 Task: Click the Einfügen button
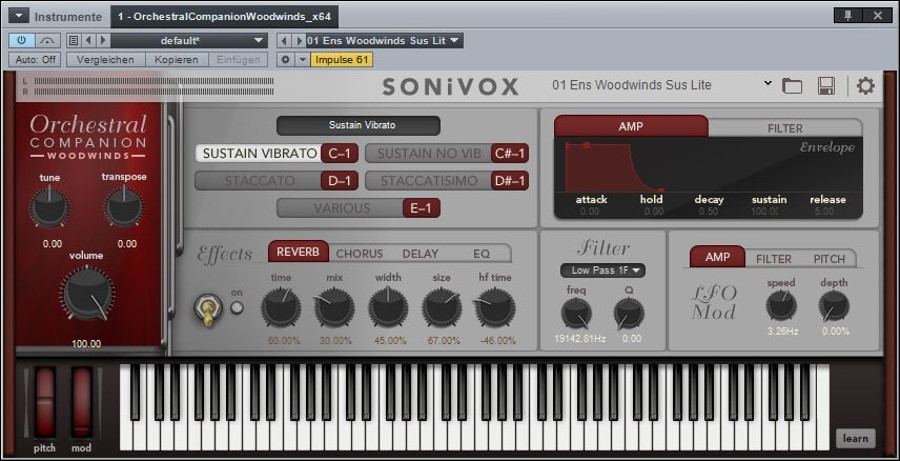pos(238,60)
